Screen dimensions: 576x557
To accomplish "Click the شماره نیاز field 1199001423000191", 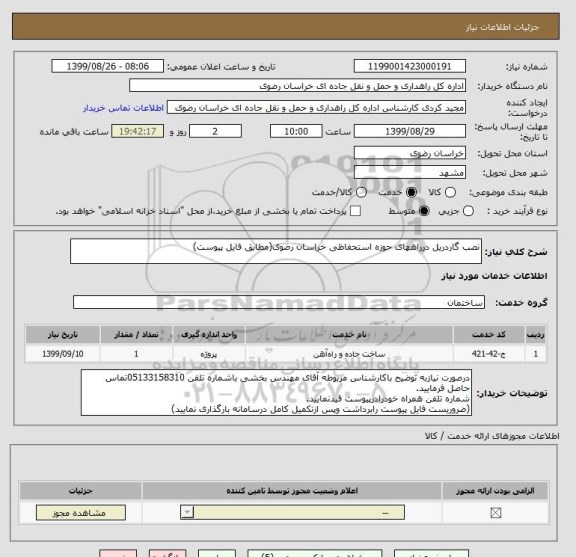I will tap(410, 66).
